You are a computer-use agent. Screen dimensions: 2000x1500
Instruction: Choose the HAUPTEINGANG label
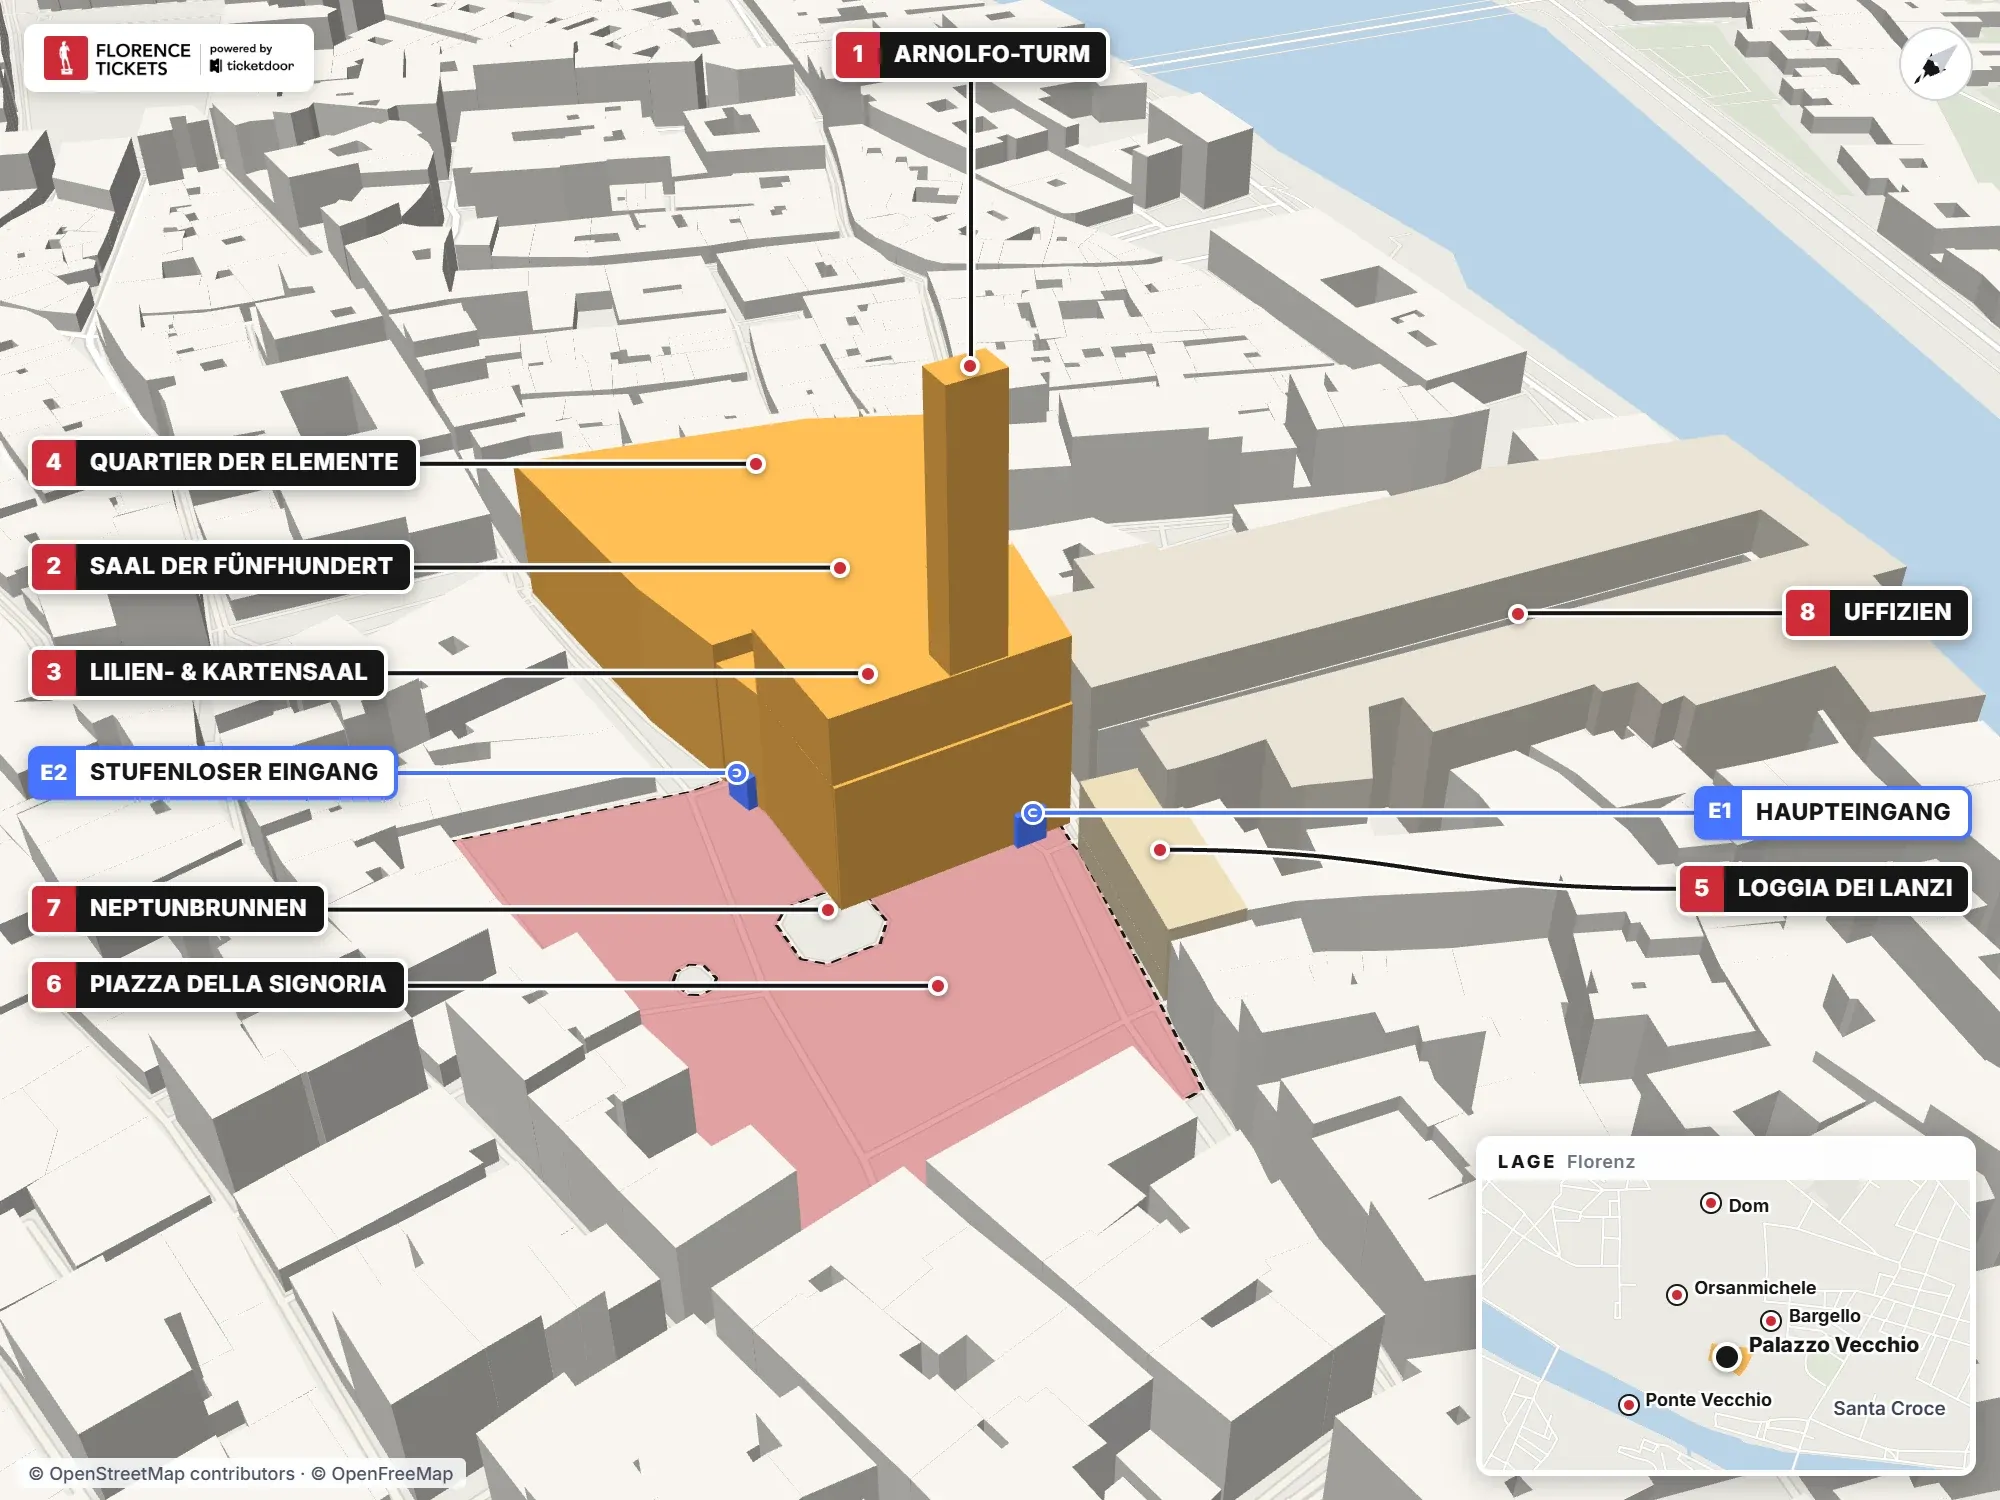pos(1832,812)
